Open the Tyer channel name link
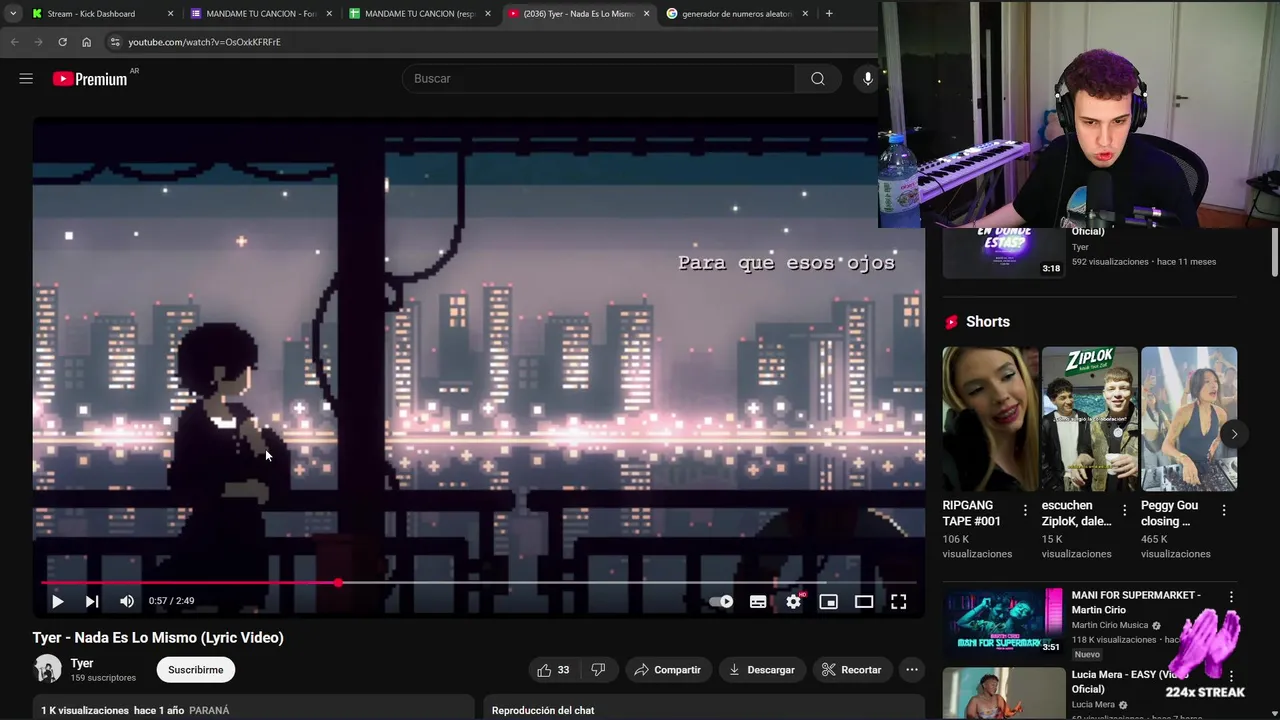The image size is (1280, 720). (82, 663)
